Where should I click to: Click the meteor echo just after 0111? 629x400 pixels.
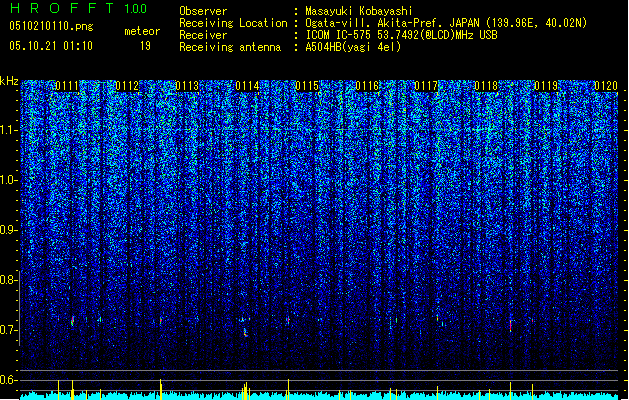[73, 321]
